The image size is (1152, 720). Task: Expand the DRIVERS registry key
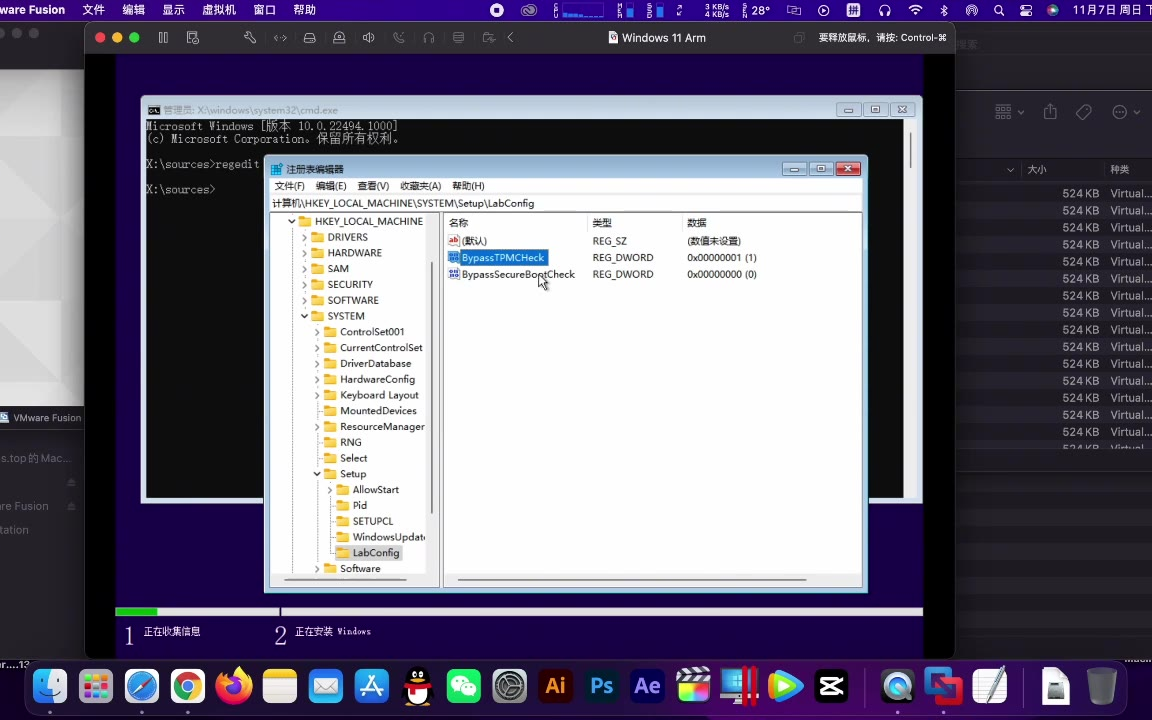click(304, 237)
